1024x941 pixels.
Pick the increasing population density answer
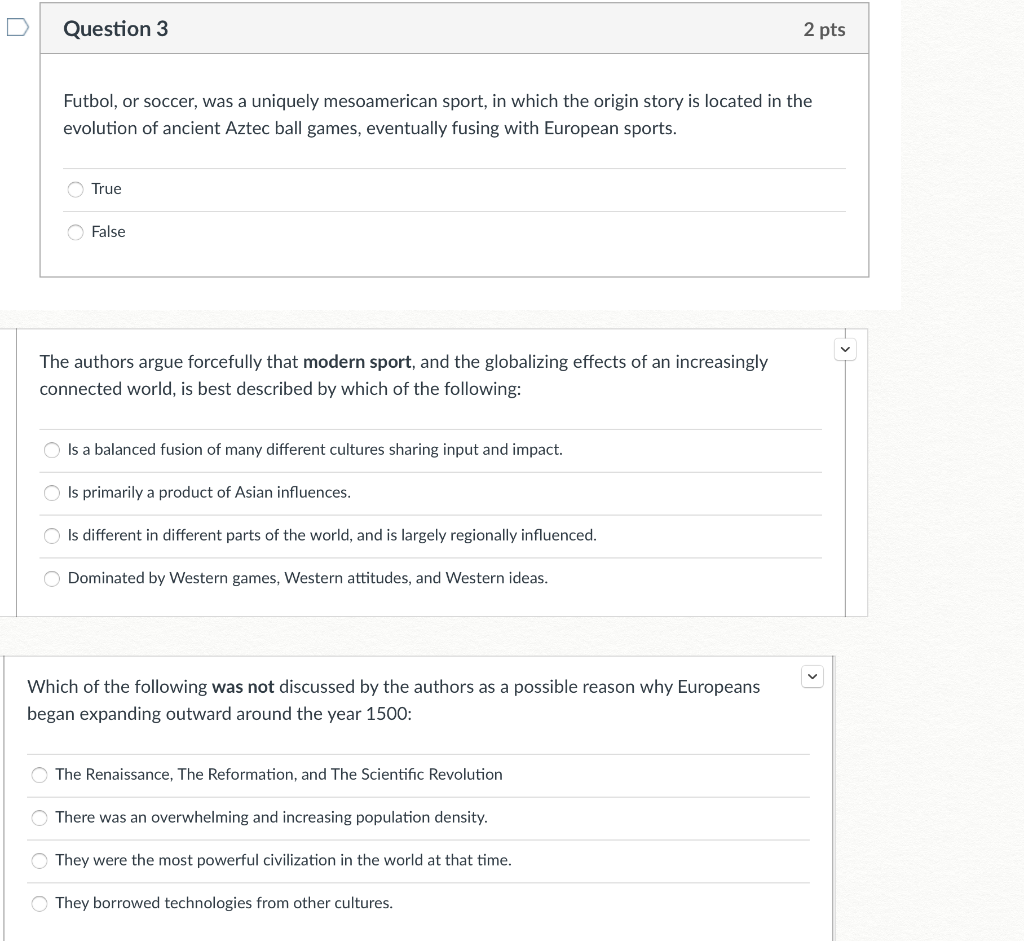(x=40, y=818)
